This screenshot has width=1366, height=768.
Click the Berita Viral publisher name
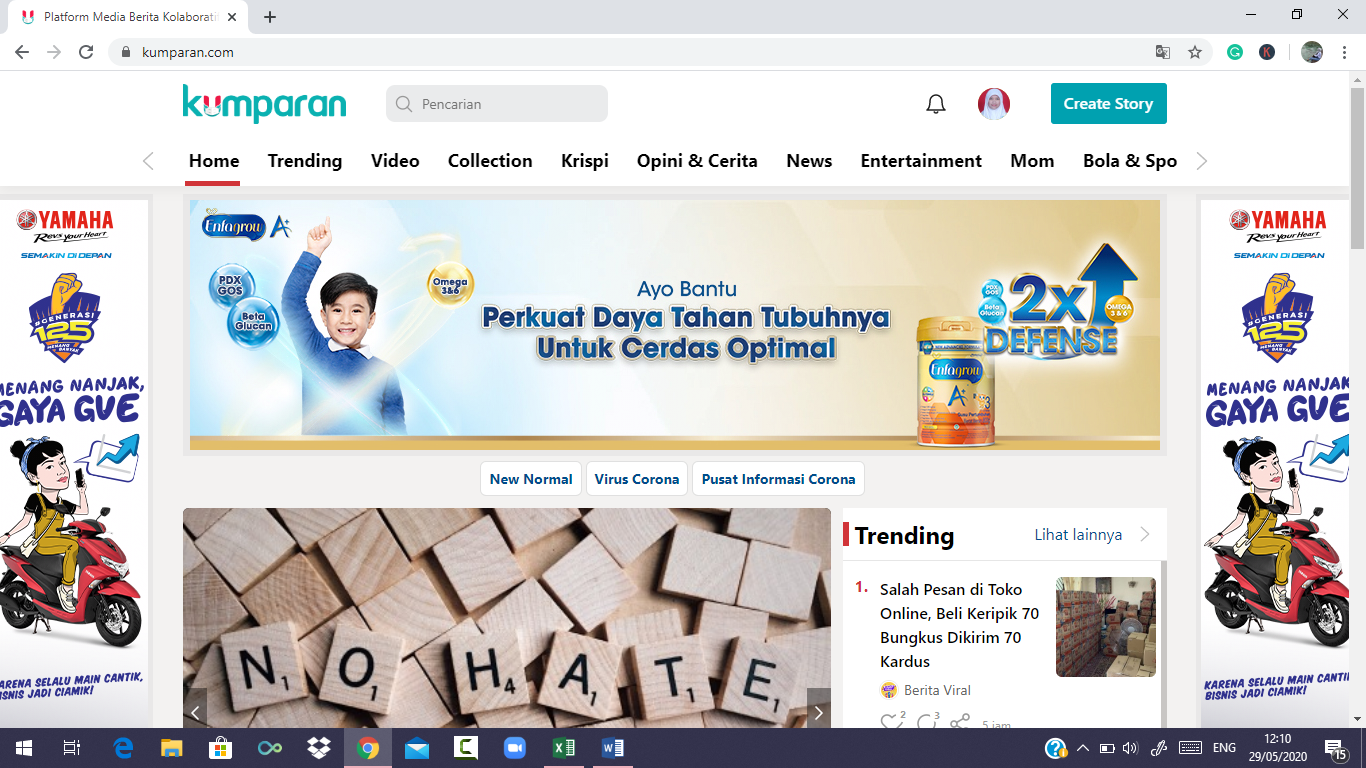pyautogui.click(x=937, y=690)
